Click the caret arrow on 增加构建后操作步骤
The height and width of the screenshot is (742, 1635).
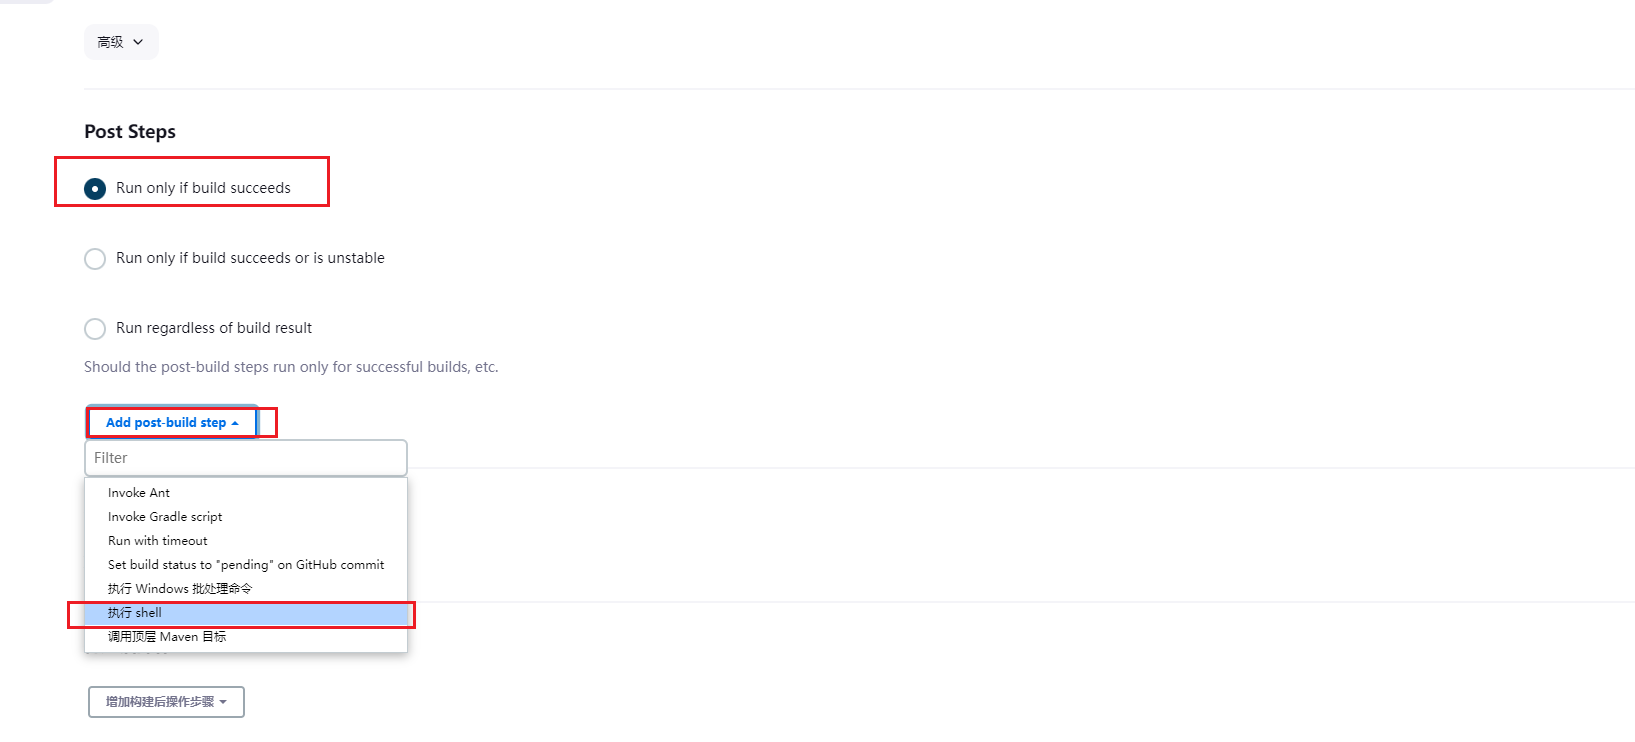pos(223,702)
